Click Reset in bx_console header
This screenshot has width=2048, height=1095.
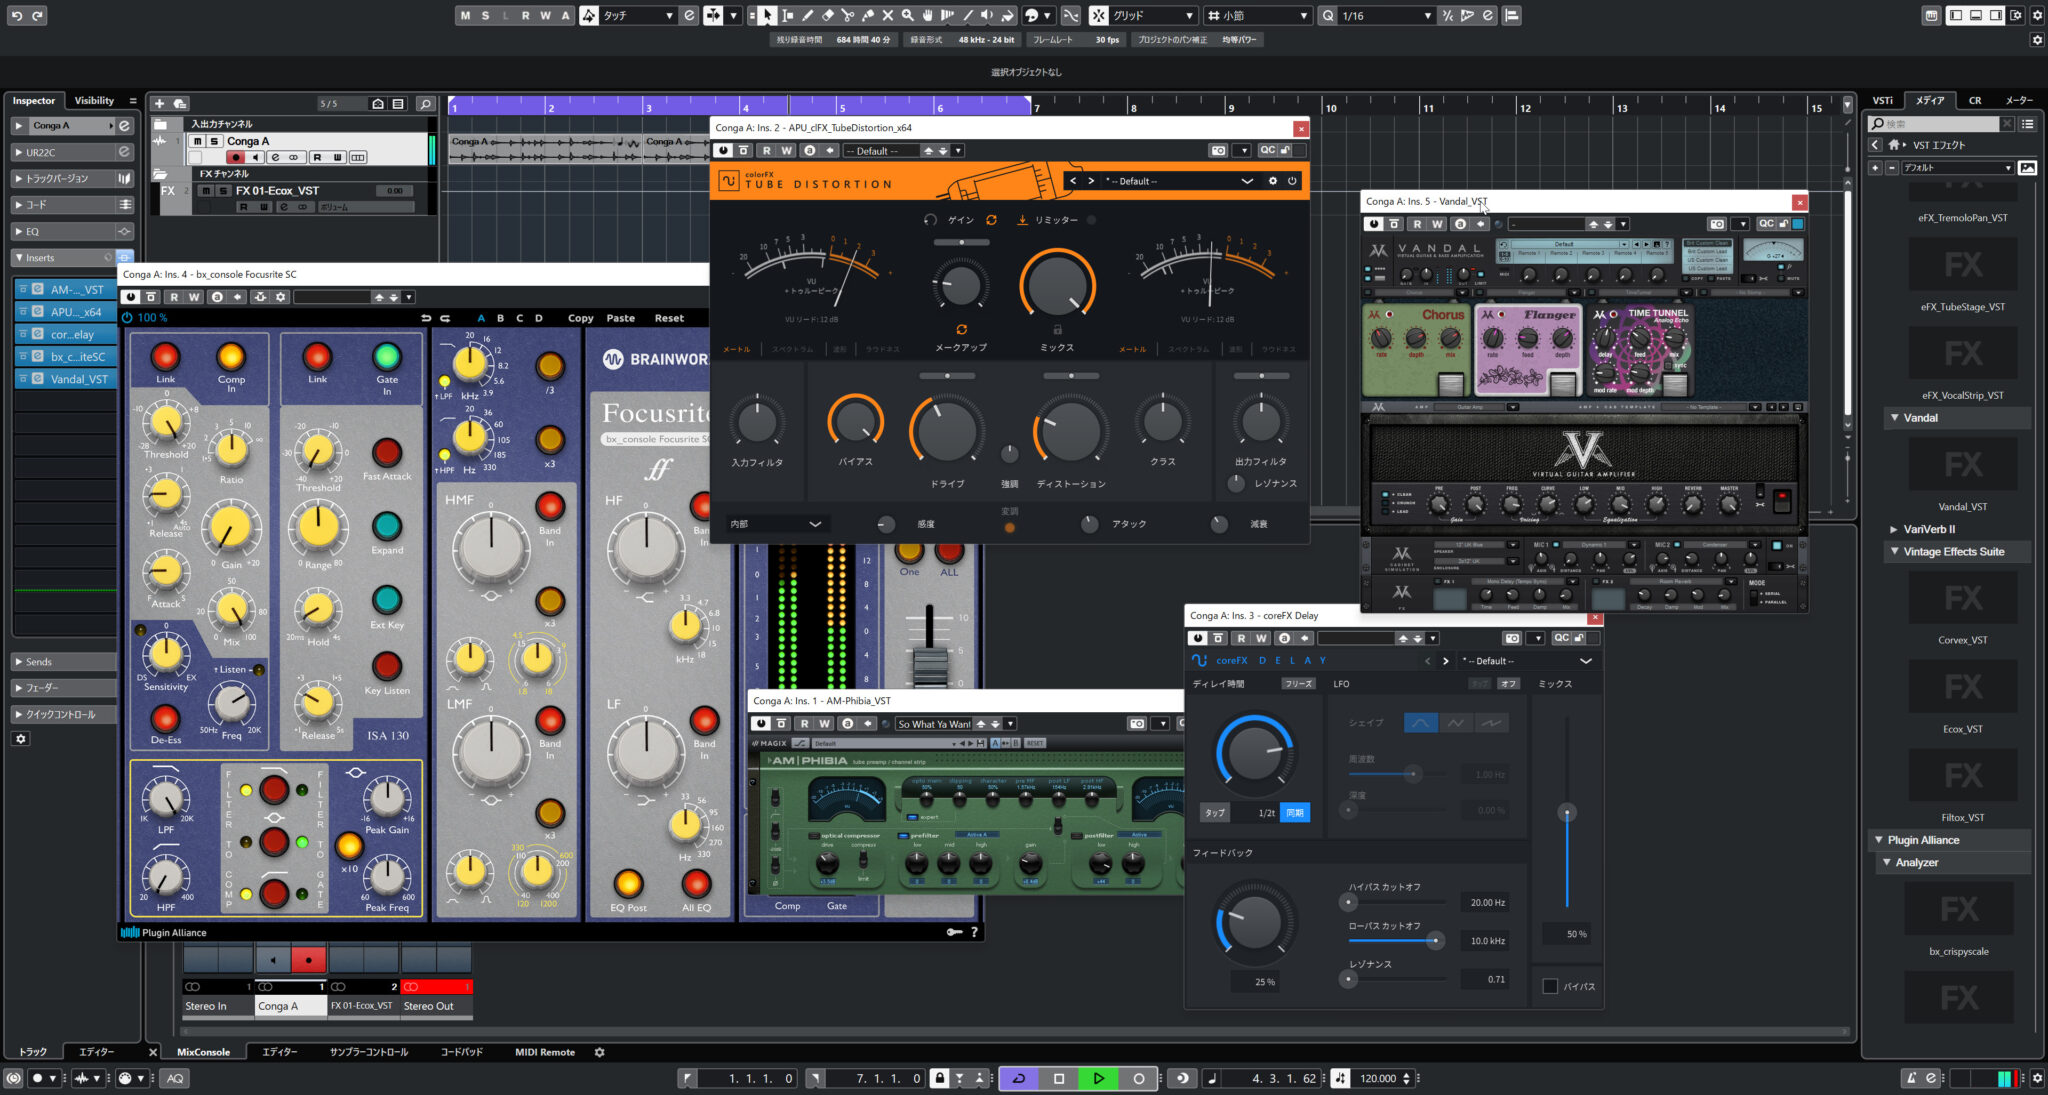pyautogui.click(x=669, y=318)
